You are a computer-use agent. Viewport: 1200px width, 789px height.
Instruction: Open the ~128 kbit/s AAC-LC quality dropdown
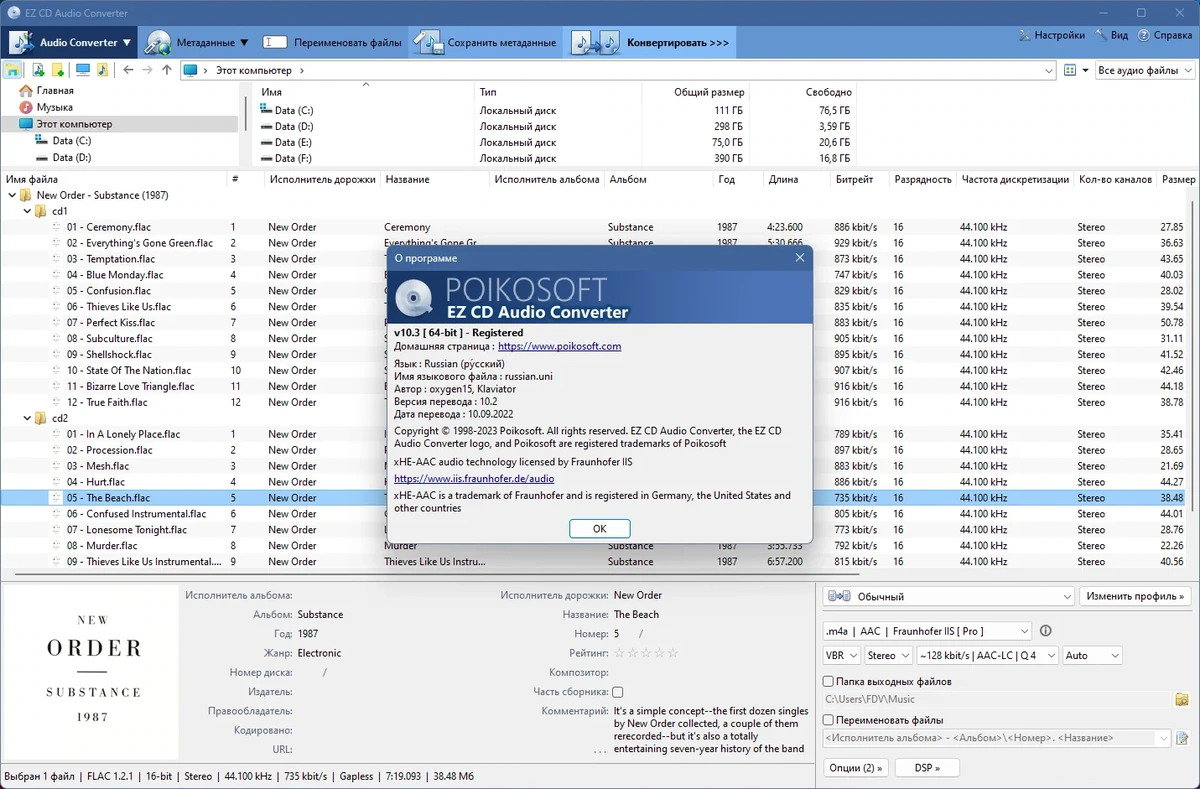point(989,656)
